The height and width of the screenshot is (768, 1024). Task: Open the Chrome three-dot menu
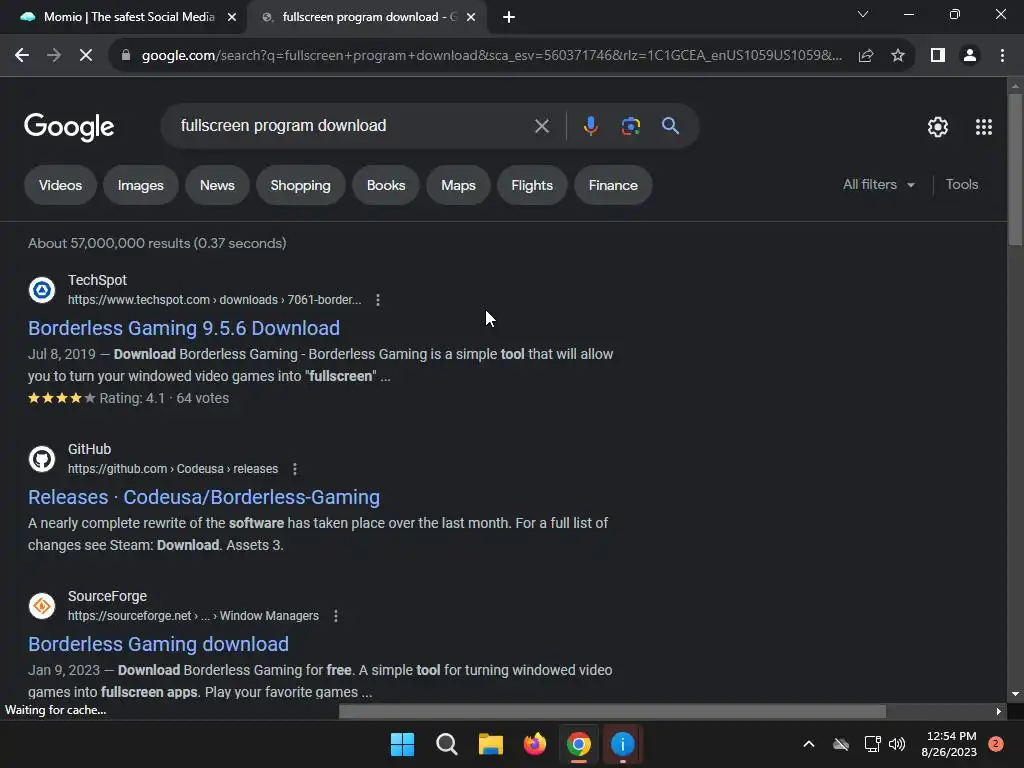[x=1002, y=56]
